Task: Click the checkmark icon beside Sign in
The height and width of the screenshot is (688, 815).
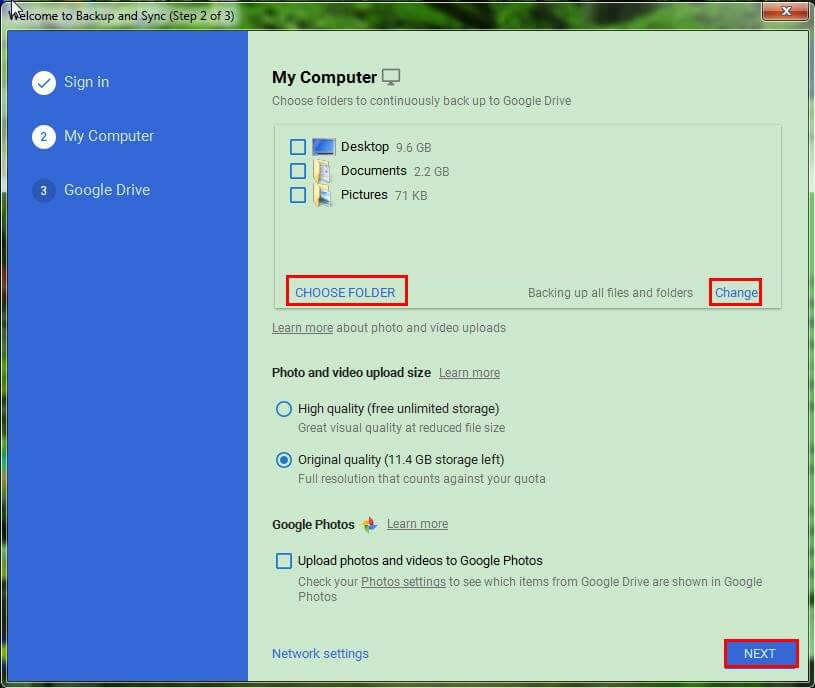Action: tap(44, 83)
